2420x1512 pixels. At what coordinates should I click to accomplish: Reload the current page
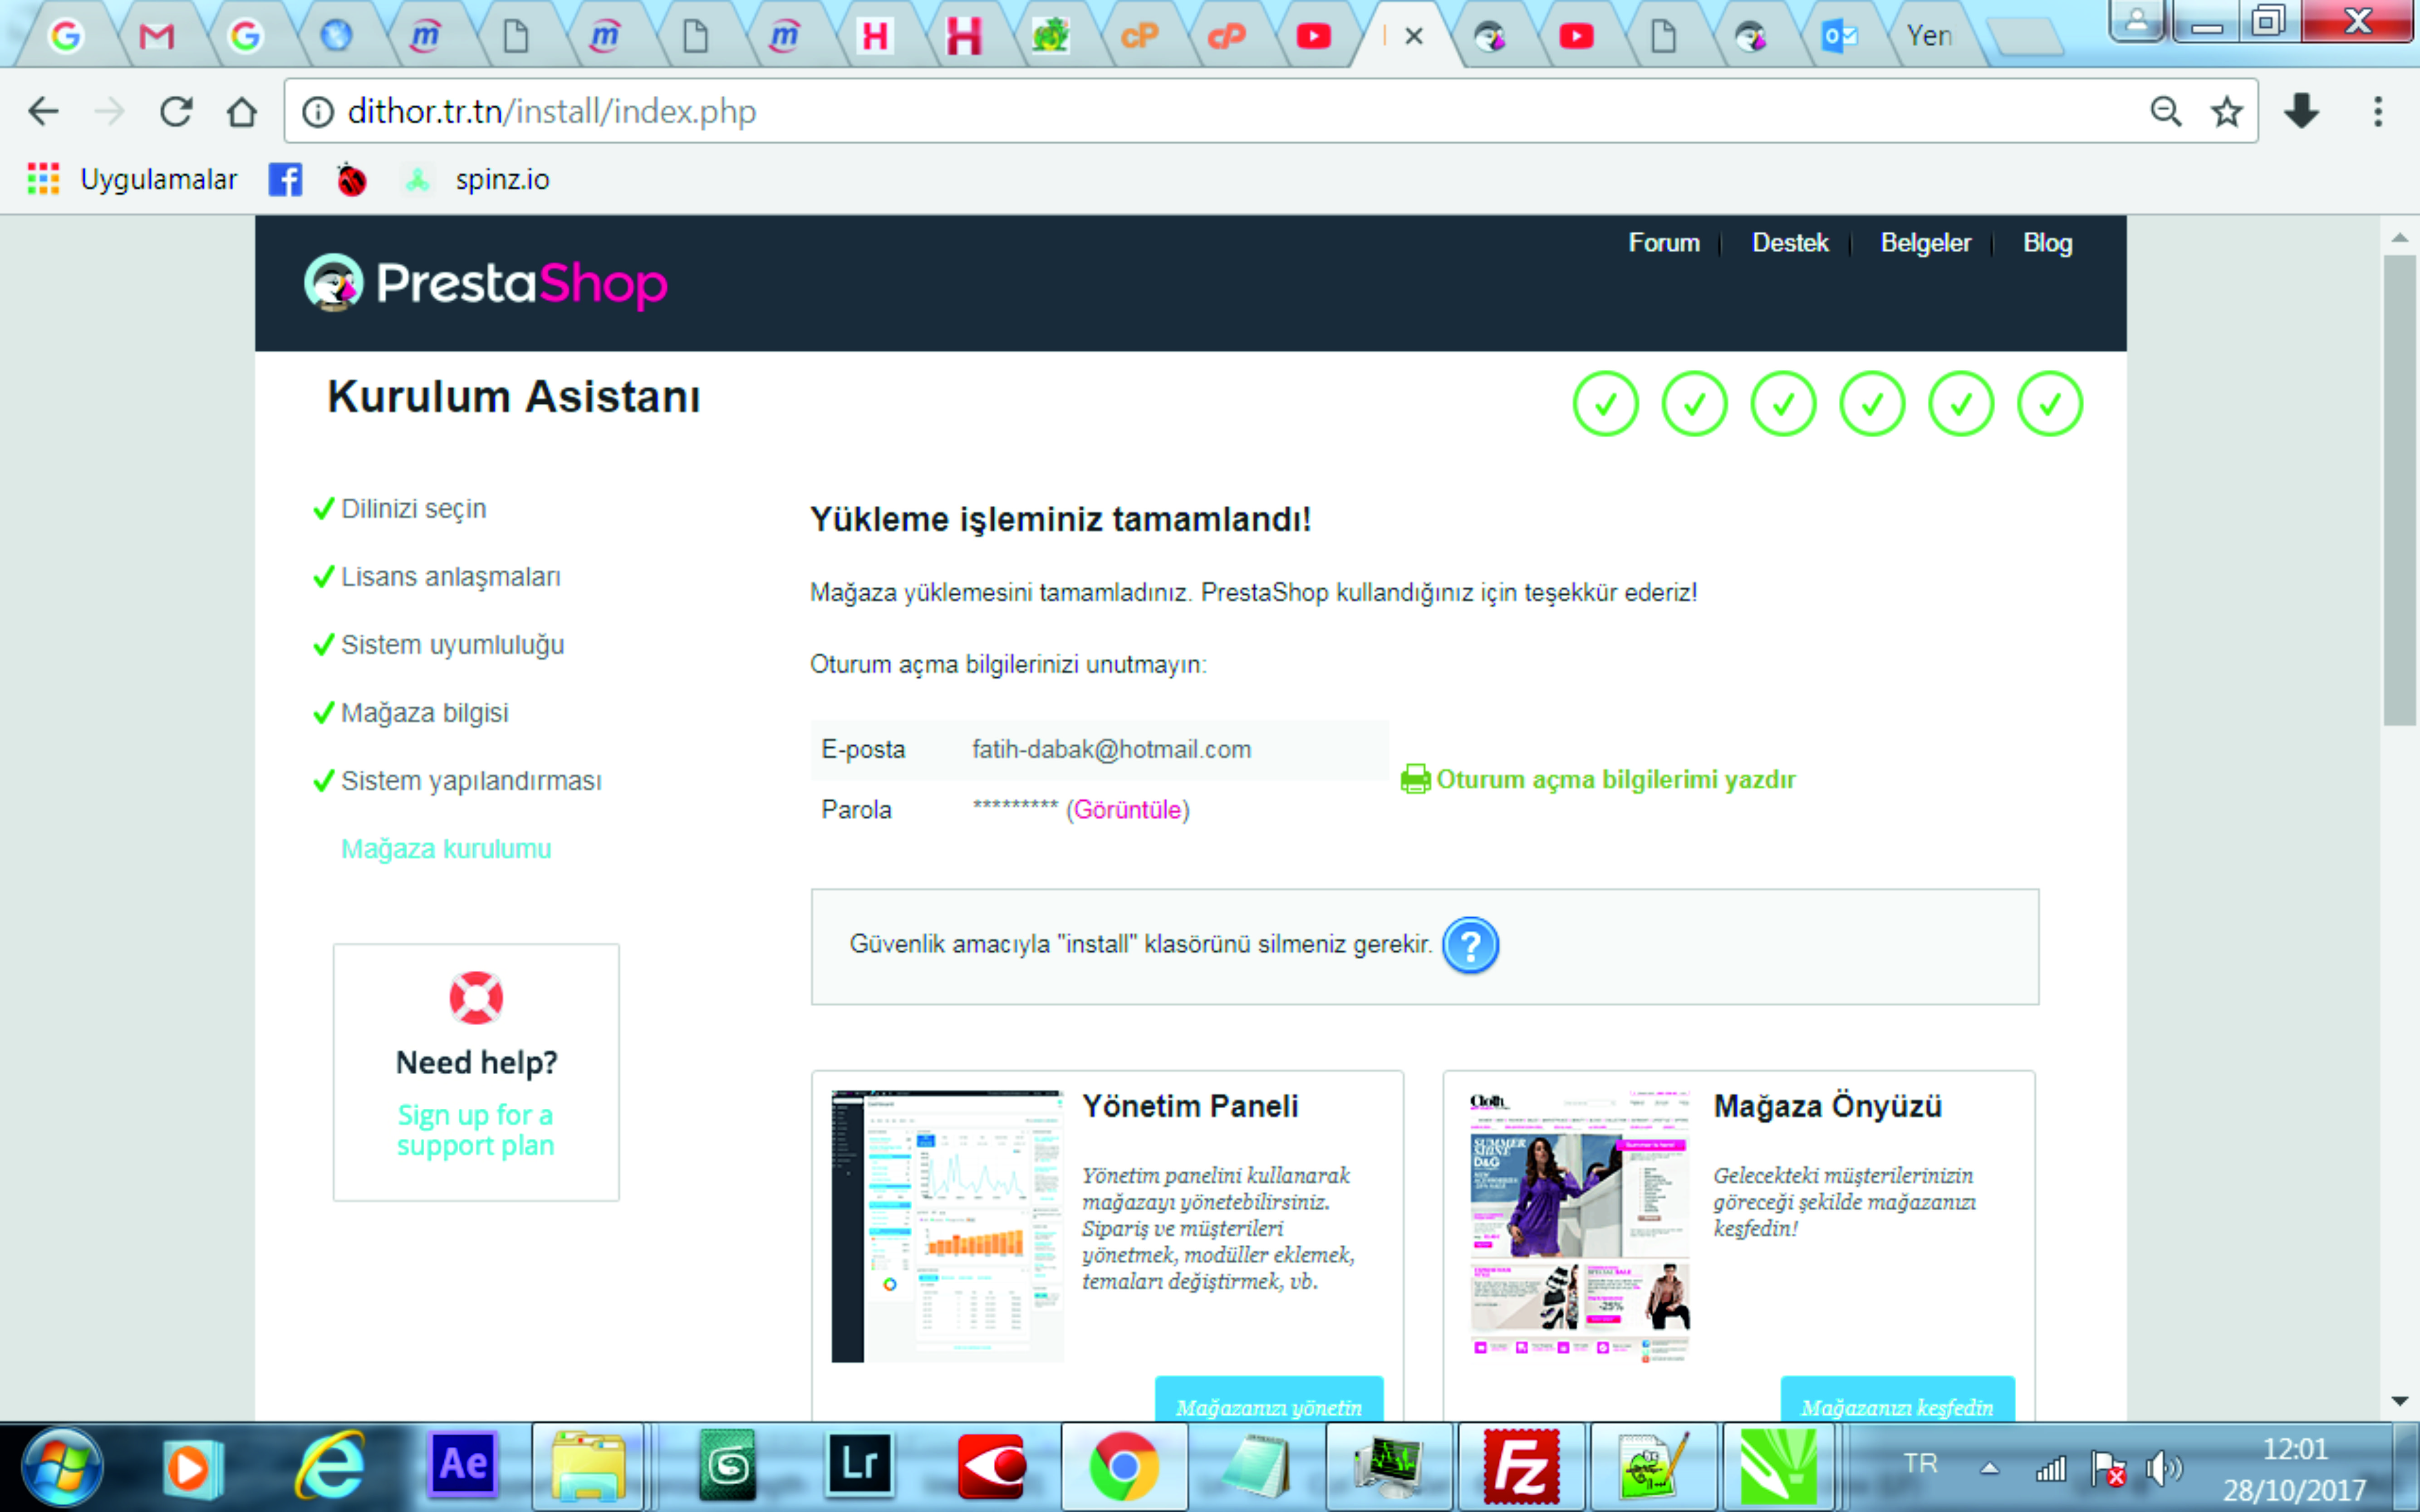[176, 111]
